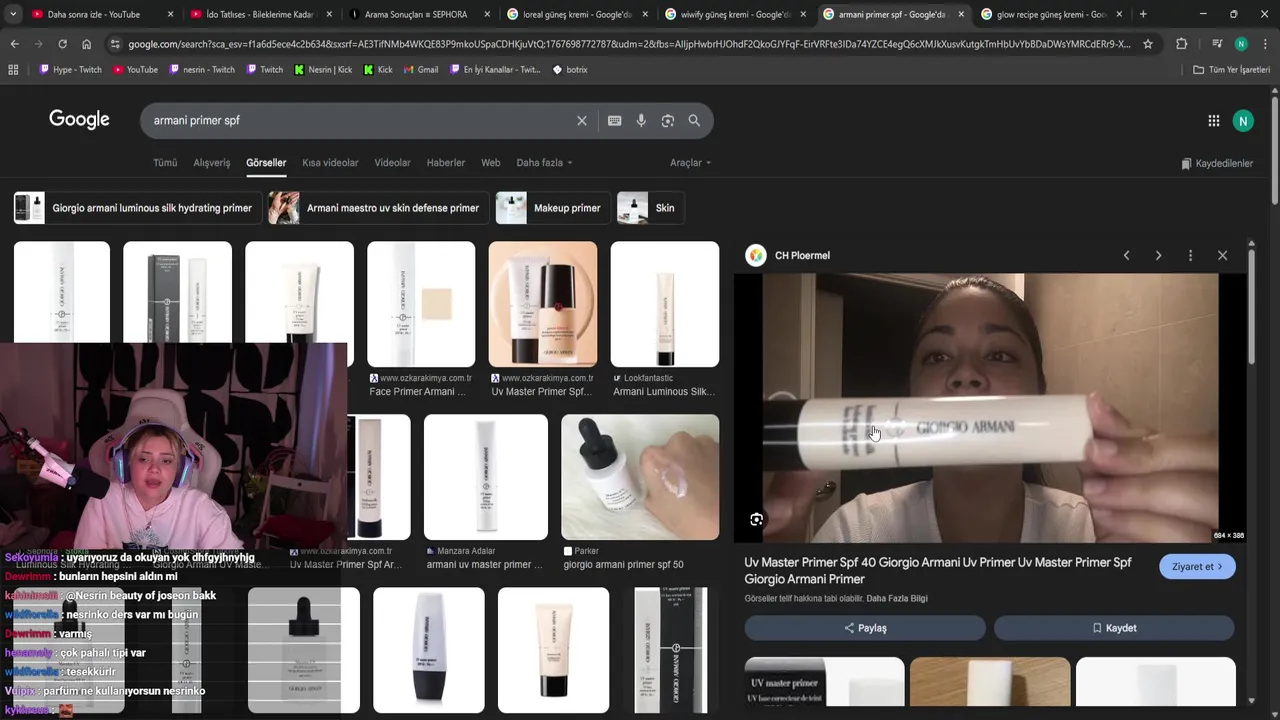Select Armani maestro uv skin defense primer chip

(x=379, y=208)
